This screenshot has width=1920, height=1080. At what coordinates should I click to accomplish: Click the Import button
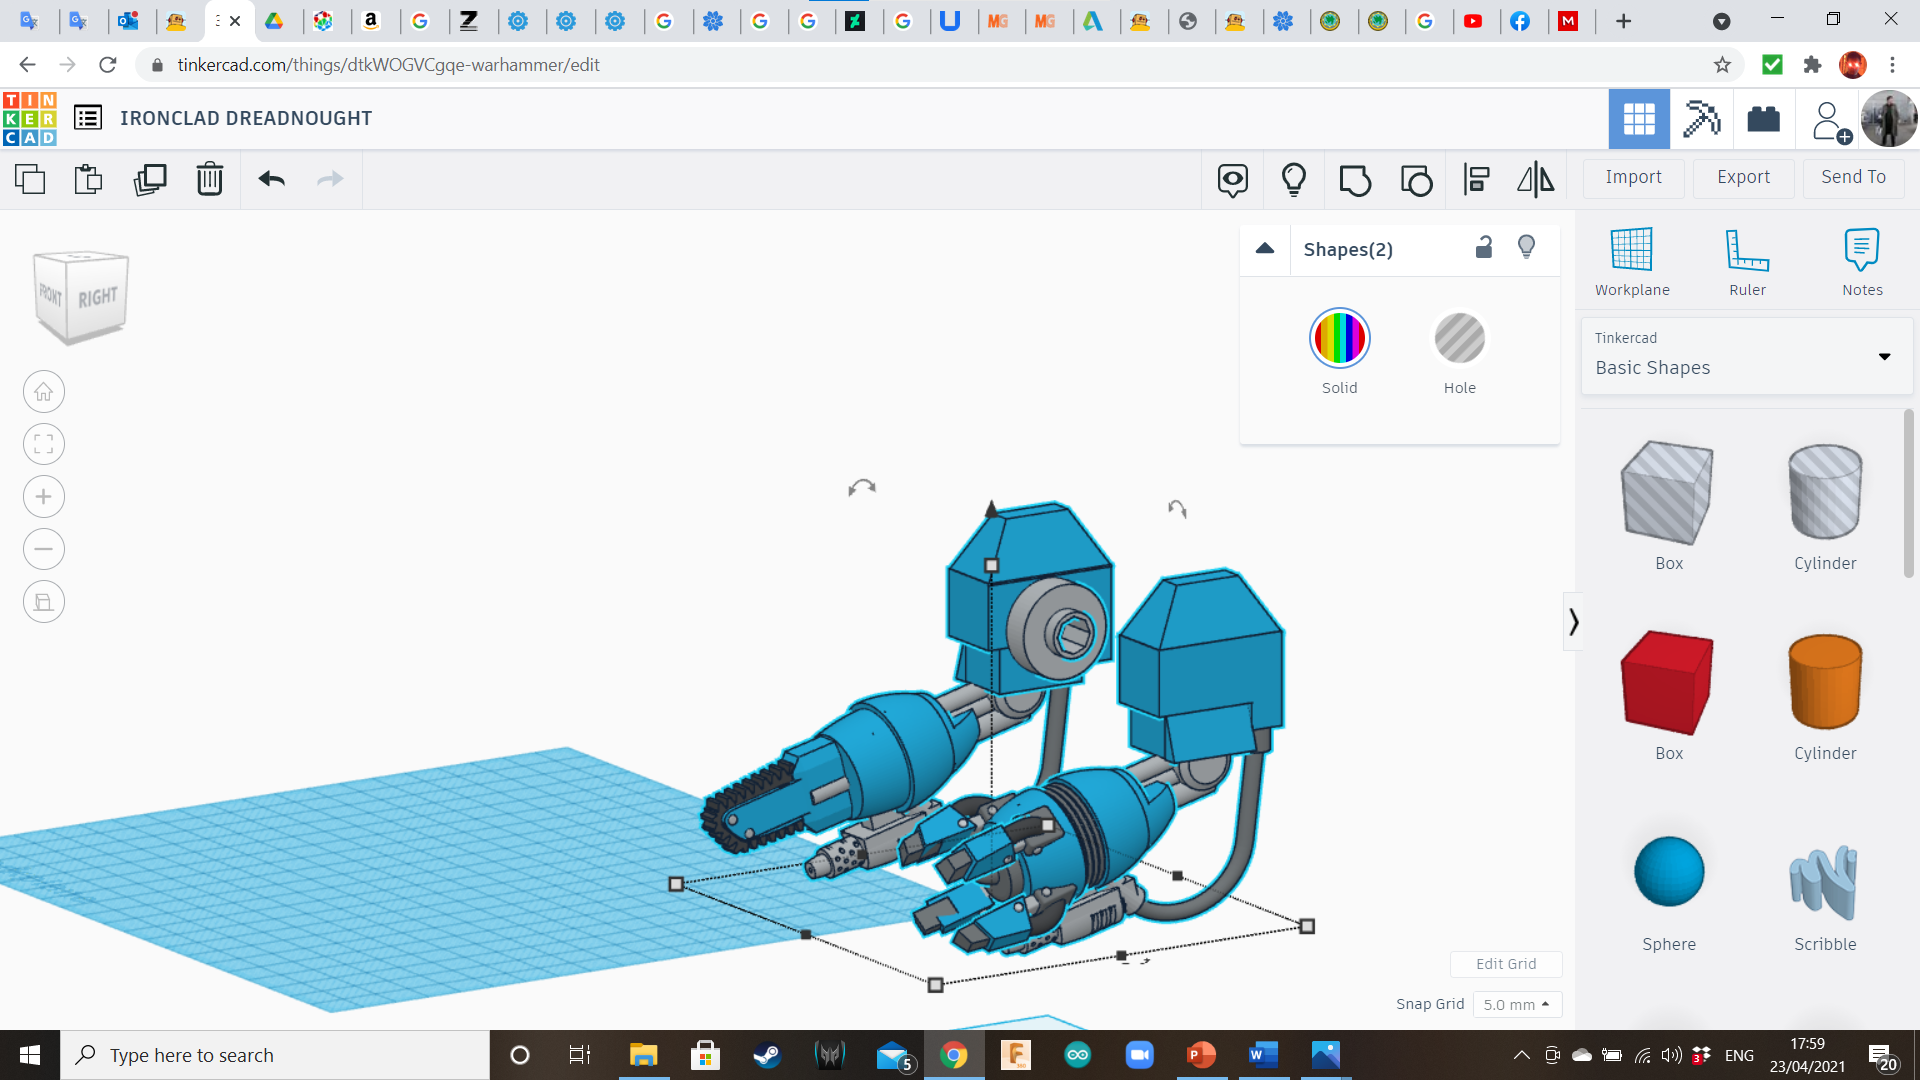click(x=1633, y=178)
